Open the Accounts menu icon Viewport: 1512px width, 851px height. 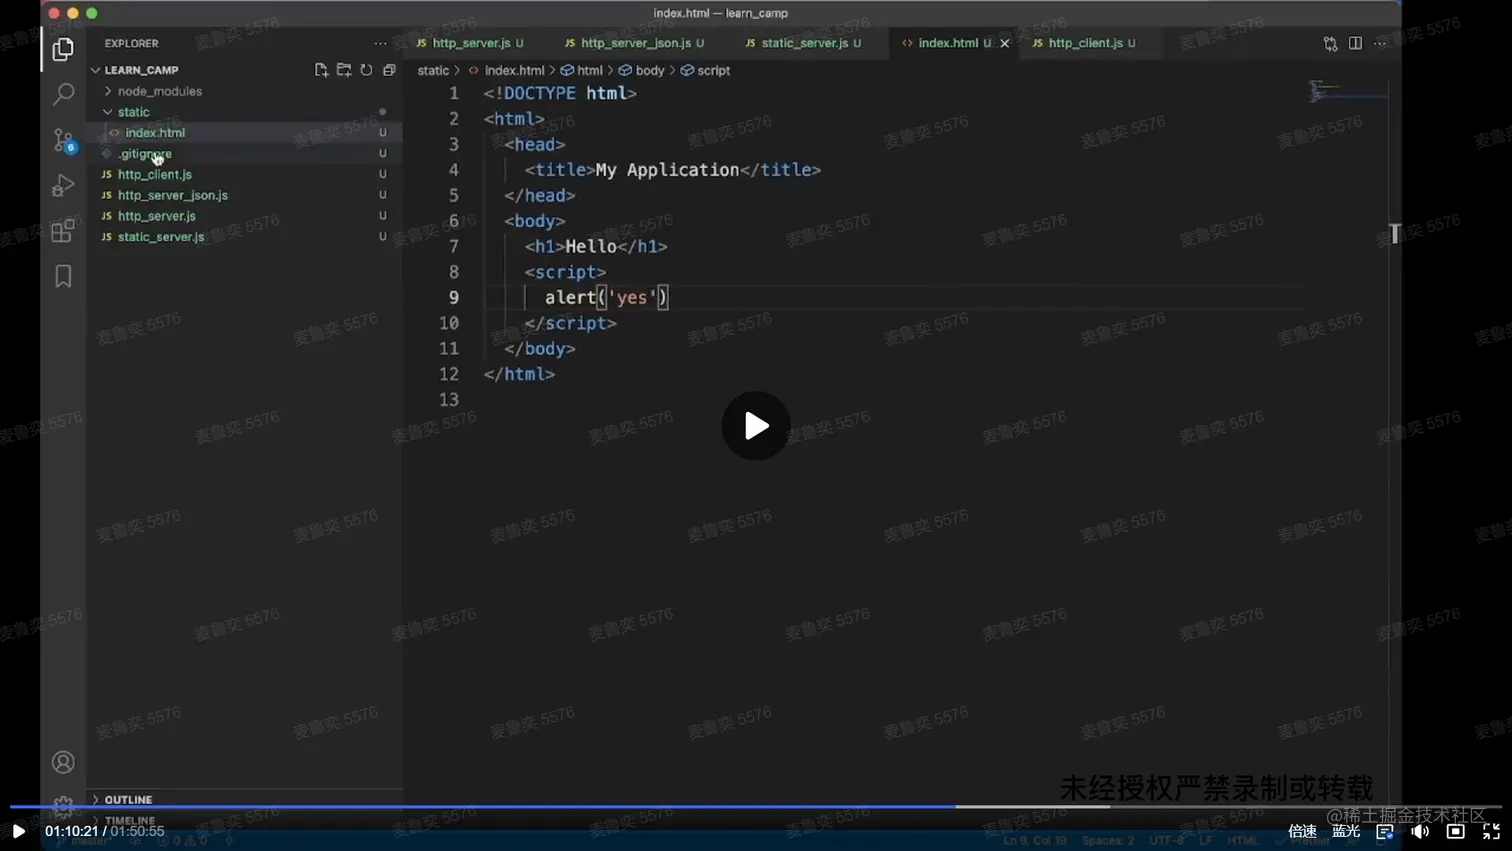coord(63,763)
